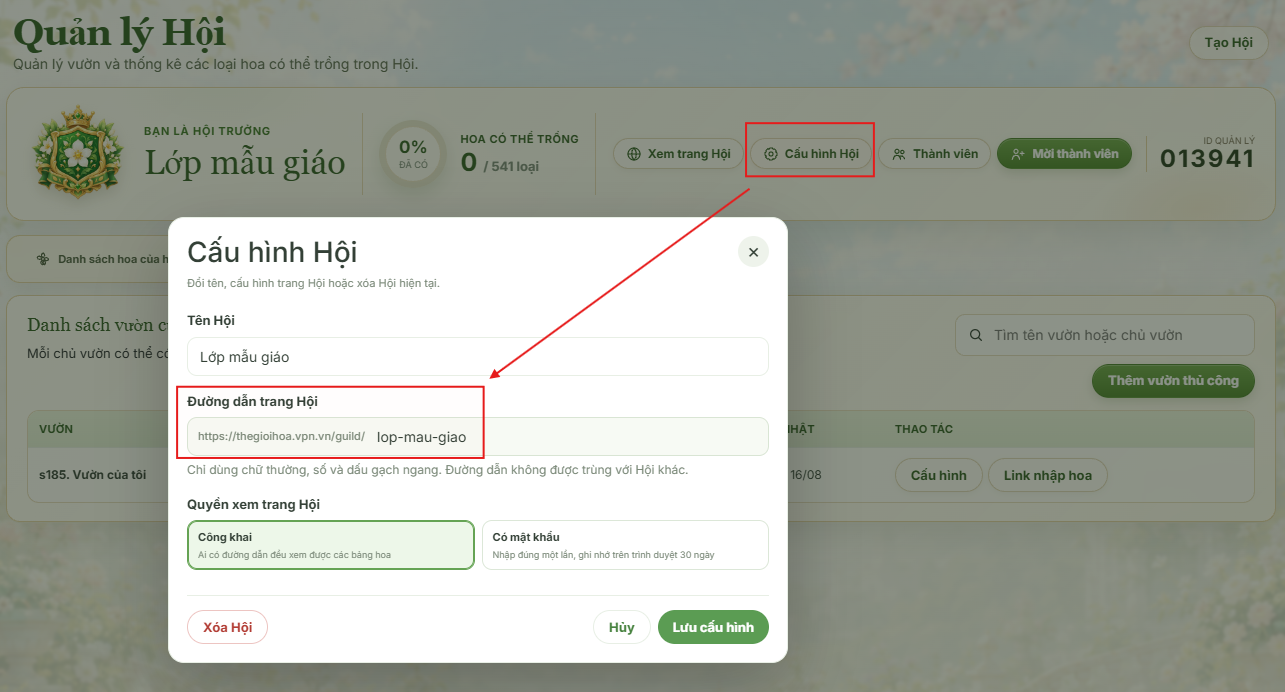
Task: Click the globe icon on Xem trang Hội
Action: tap(633, 154)
